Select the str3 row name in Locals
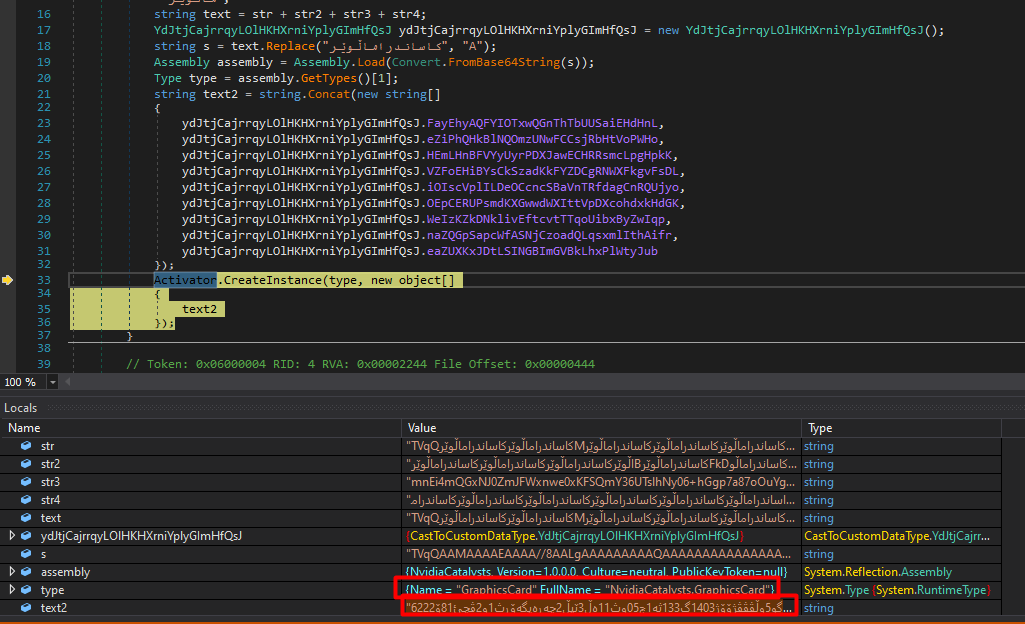 pyautogui.click(x=50, y=482)
